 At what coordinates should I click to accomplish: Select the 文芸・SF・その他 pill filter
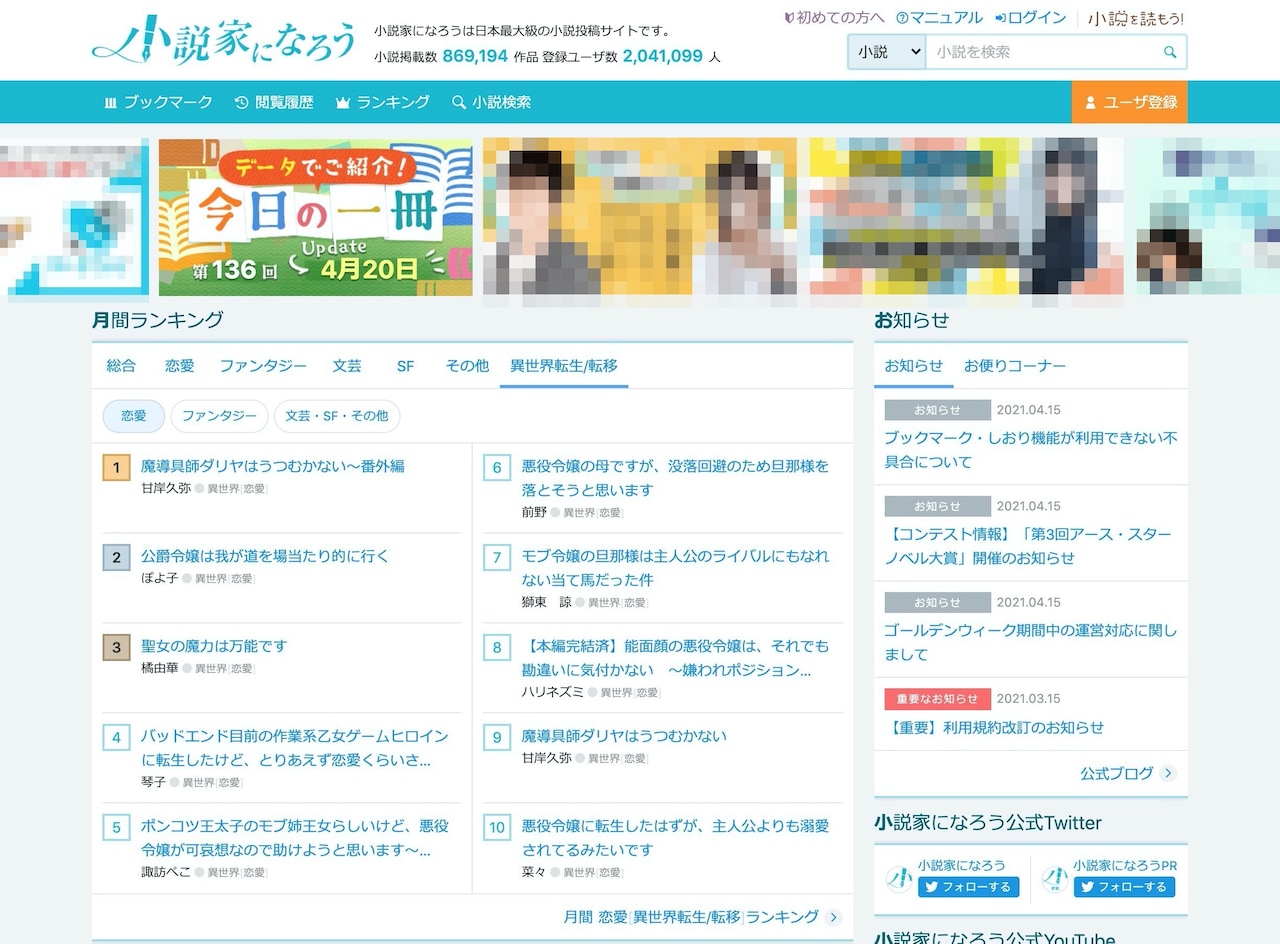pos(336,416)
